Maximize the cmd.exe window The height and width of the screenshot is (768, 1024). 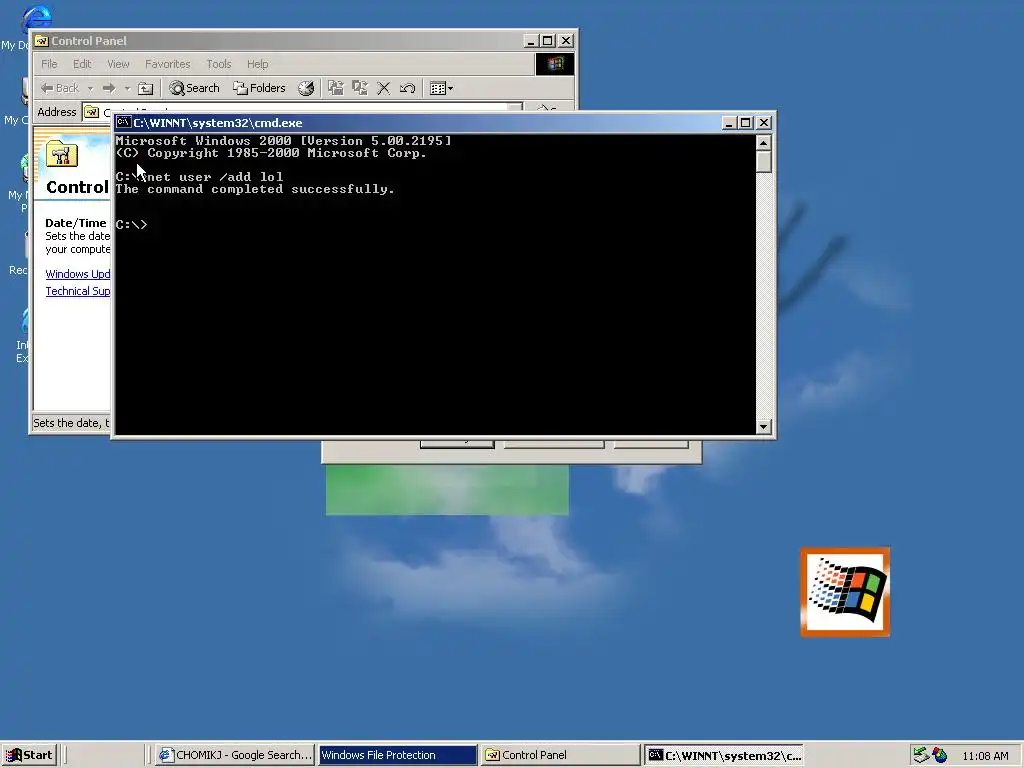click(746, 123)
